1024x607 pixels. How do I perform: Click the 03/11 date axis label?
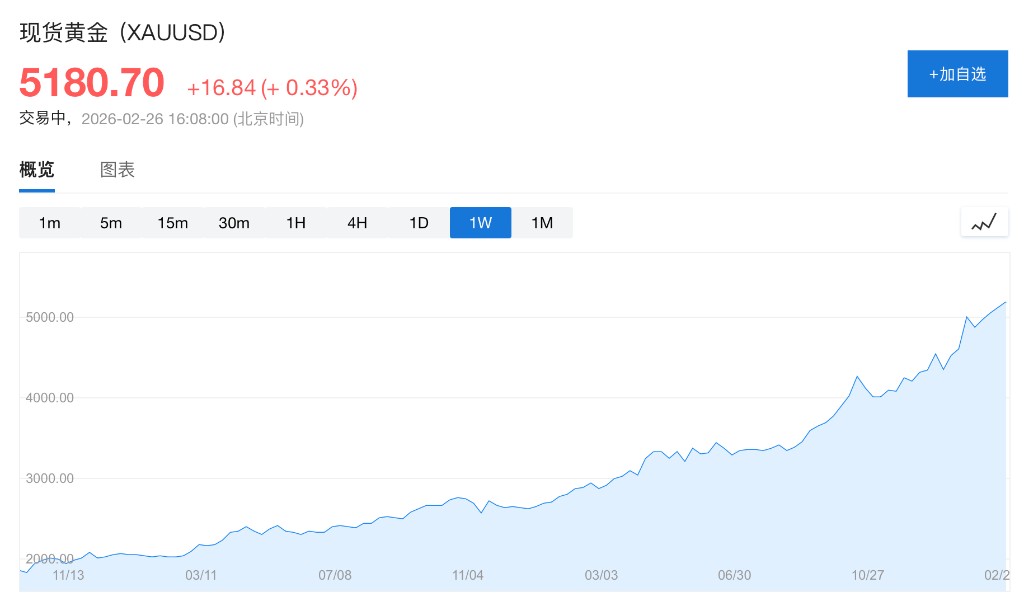[201, 575]
